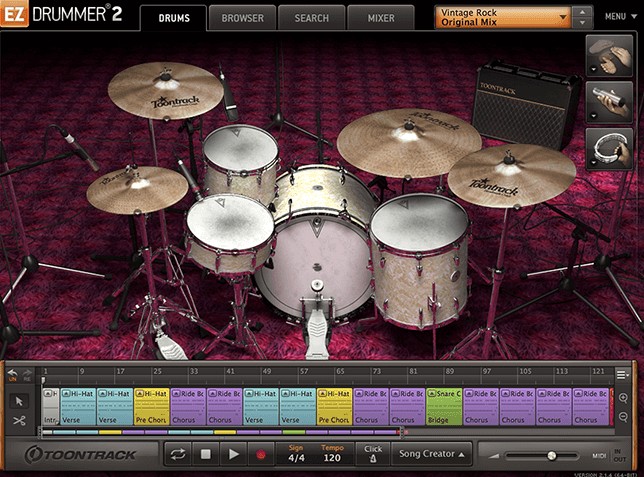Viewport: 644px width, 477px height.
Task: Switch to the Browser tab
Action: tap(242, 18)
